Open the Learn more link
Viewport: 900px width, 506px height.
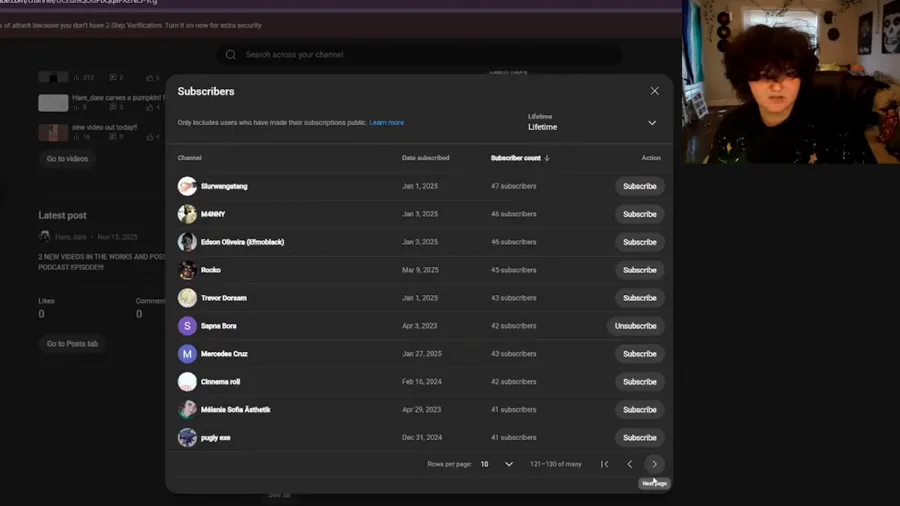pos(386,123)
